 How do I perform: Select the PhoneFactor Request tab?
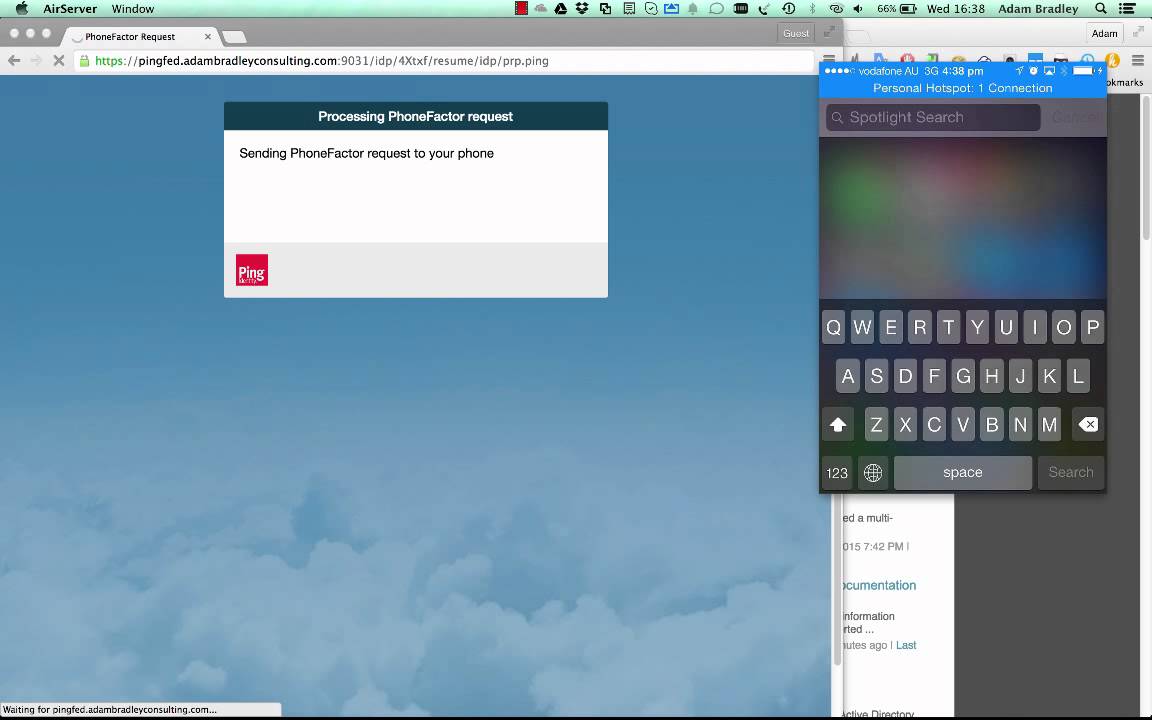coord(140,36)
